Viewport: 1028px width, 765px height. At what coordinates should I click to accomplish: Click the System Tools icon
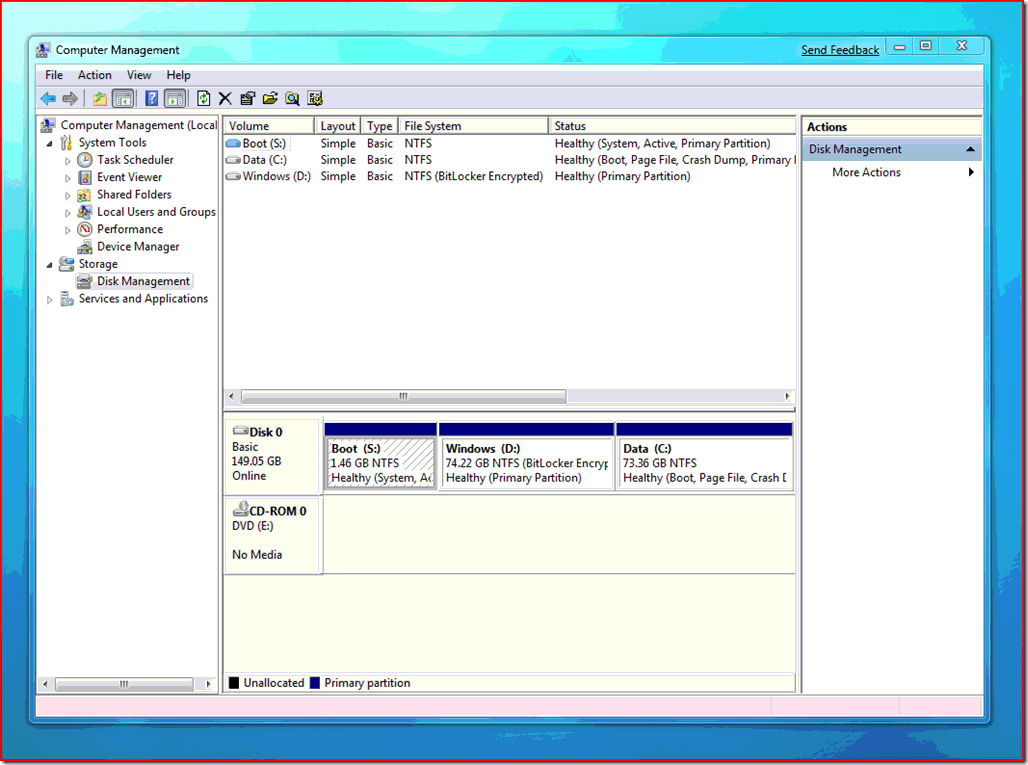click(x=66, y=142)
